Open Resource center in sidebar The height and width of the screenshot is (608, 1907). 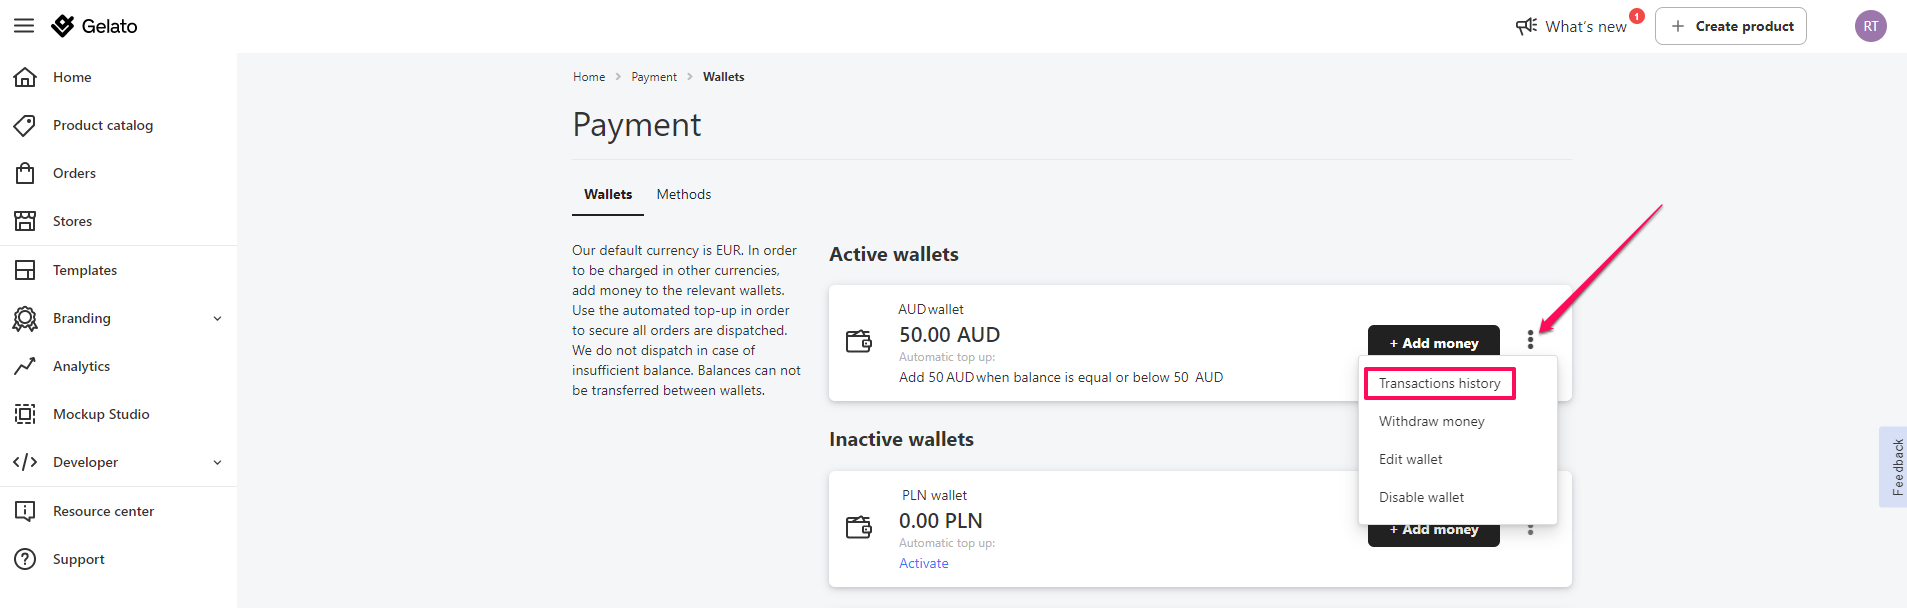tap(103, 511)
